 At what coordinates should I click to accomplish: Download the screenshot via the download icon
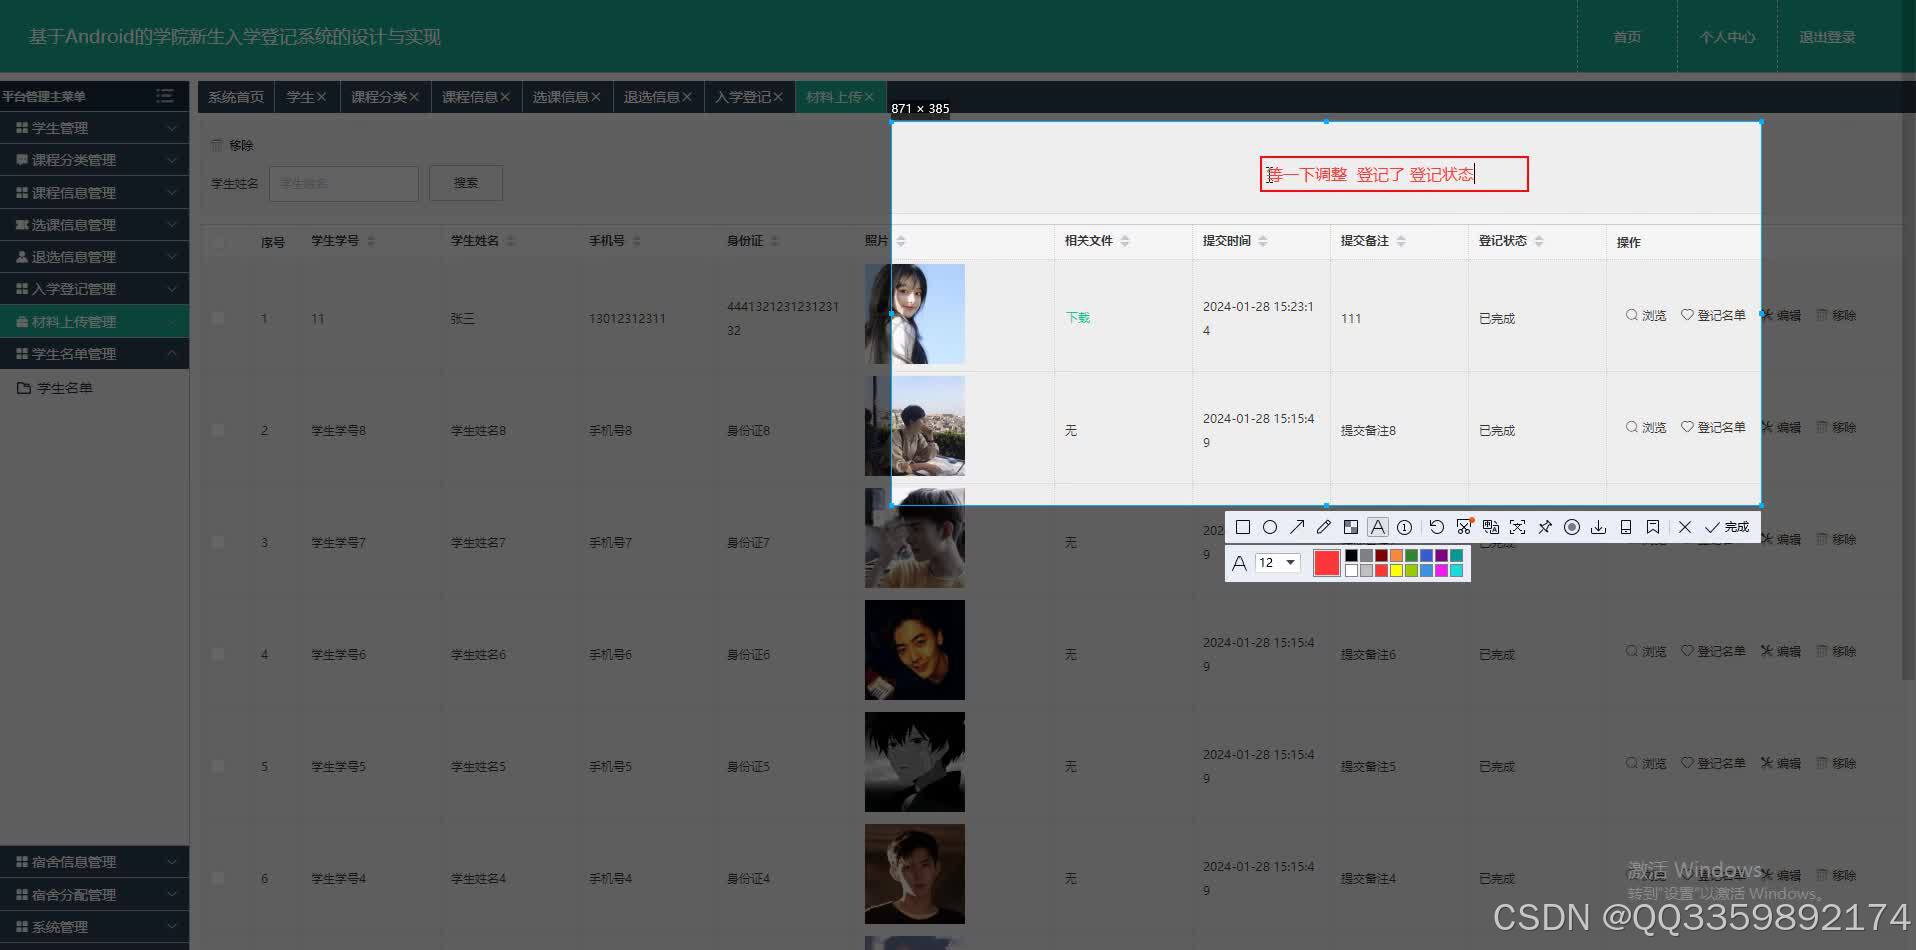(x=1598, y=527)
